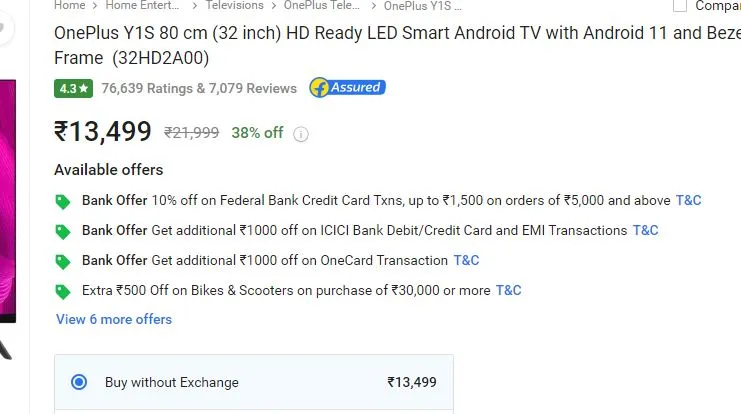This screenshot has height=414, width=741.
Task: Click the Flipkart Assured badge
Action: 347,87
